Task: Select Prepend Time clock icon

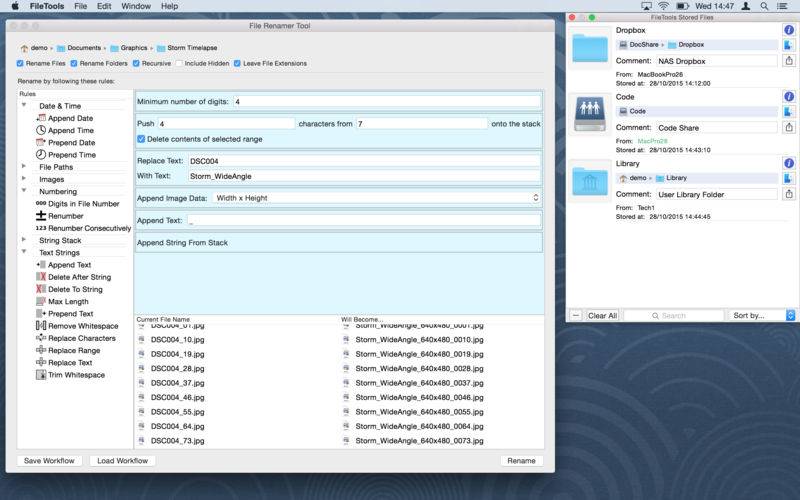Action: (x=41, y=155)
